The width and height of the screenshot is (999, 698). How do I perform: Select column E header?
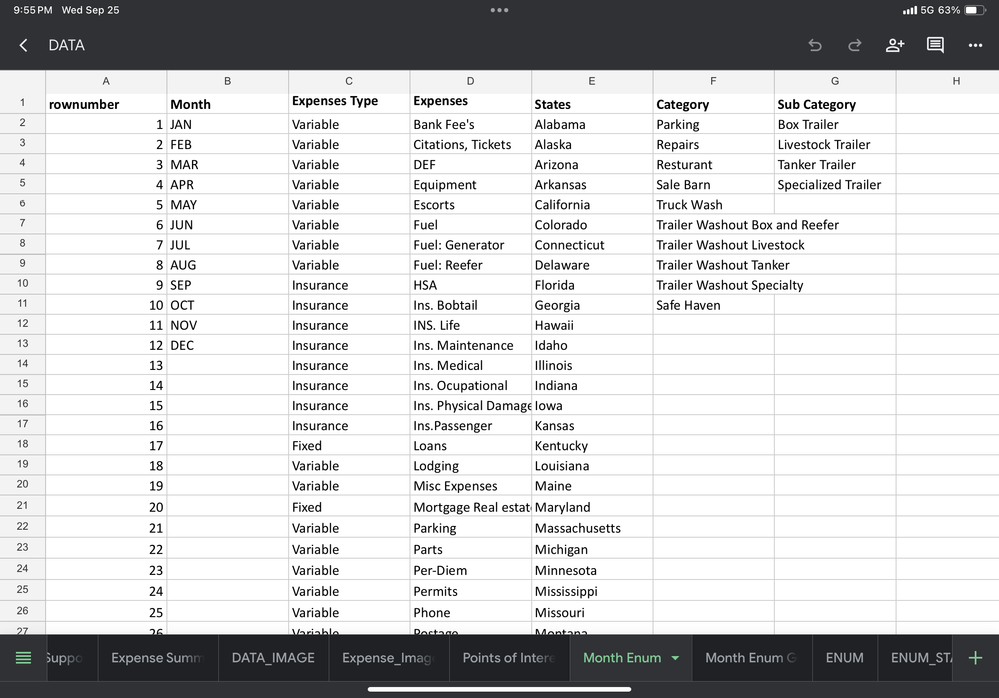pyautogui.click(x=592, y=81)
